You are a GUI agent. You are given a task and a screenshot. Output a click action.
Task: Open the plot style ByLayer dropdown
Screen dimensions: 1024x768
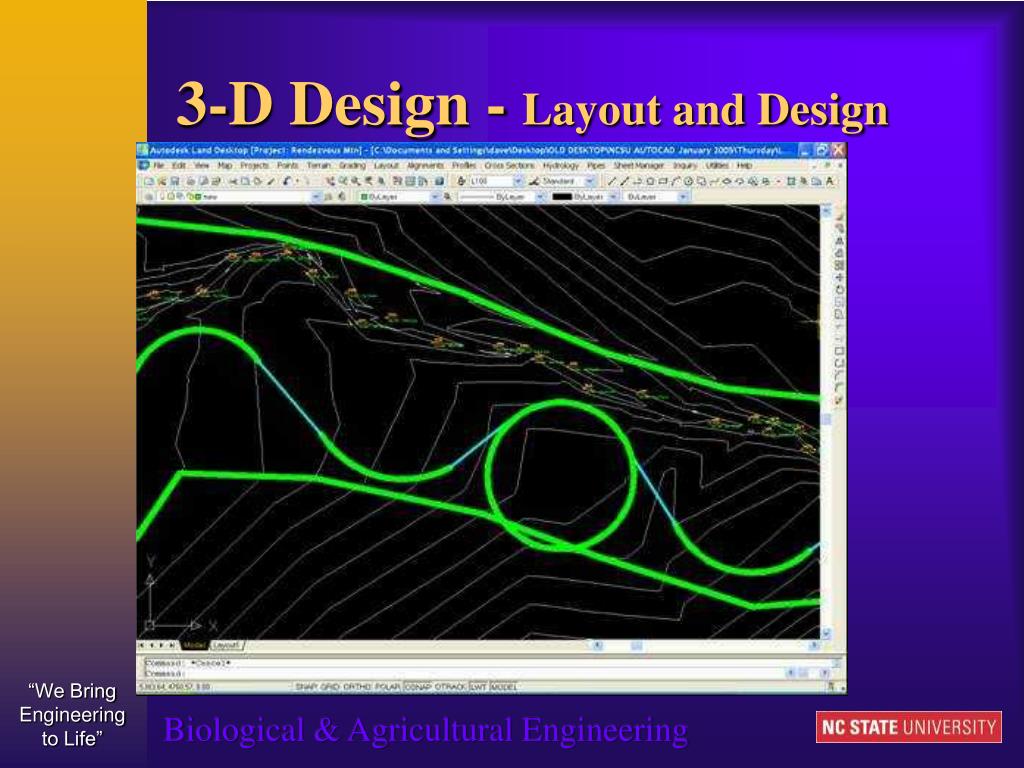(x=656, y=197)
